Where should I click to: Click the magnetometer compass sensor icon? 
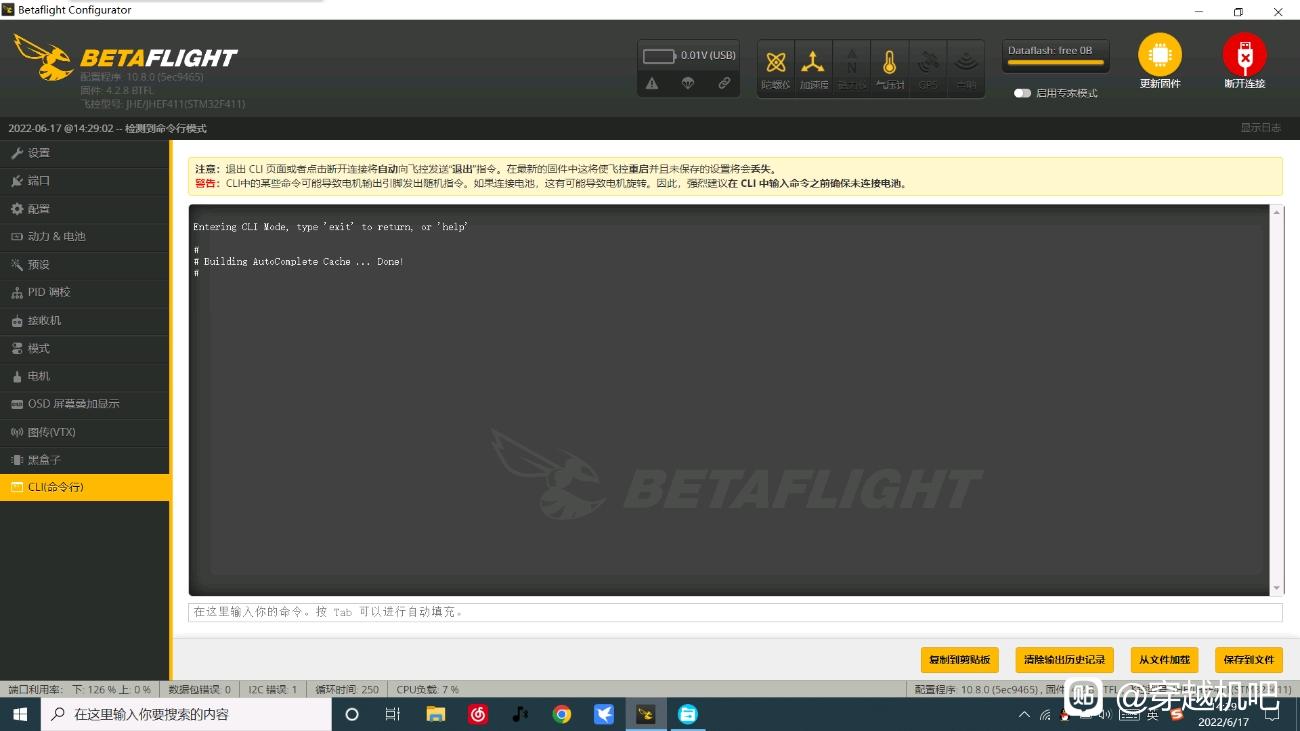coord(851,68)
